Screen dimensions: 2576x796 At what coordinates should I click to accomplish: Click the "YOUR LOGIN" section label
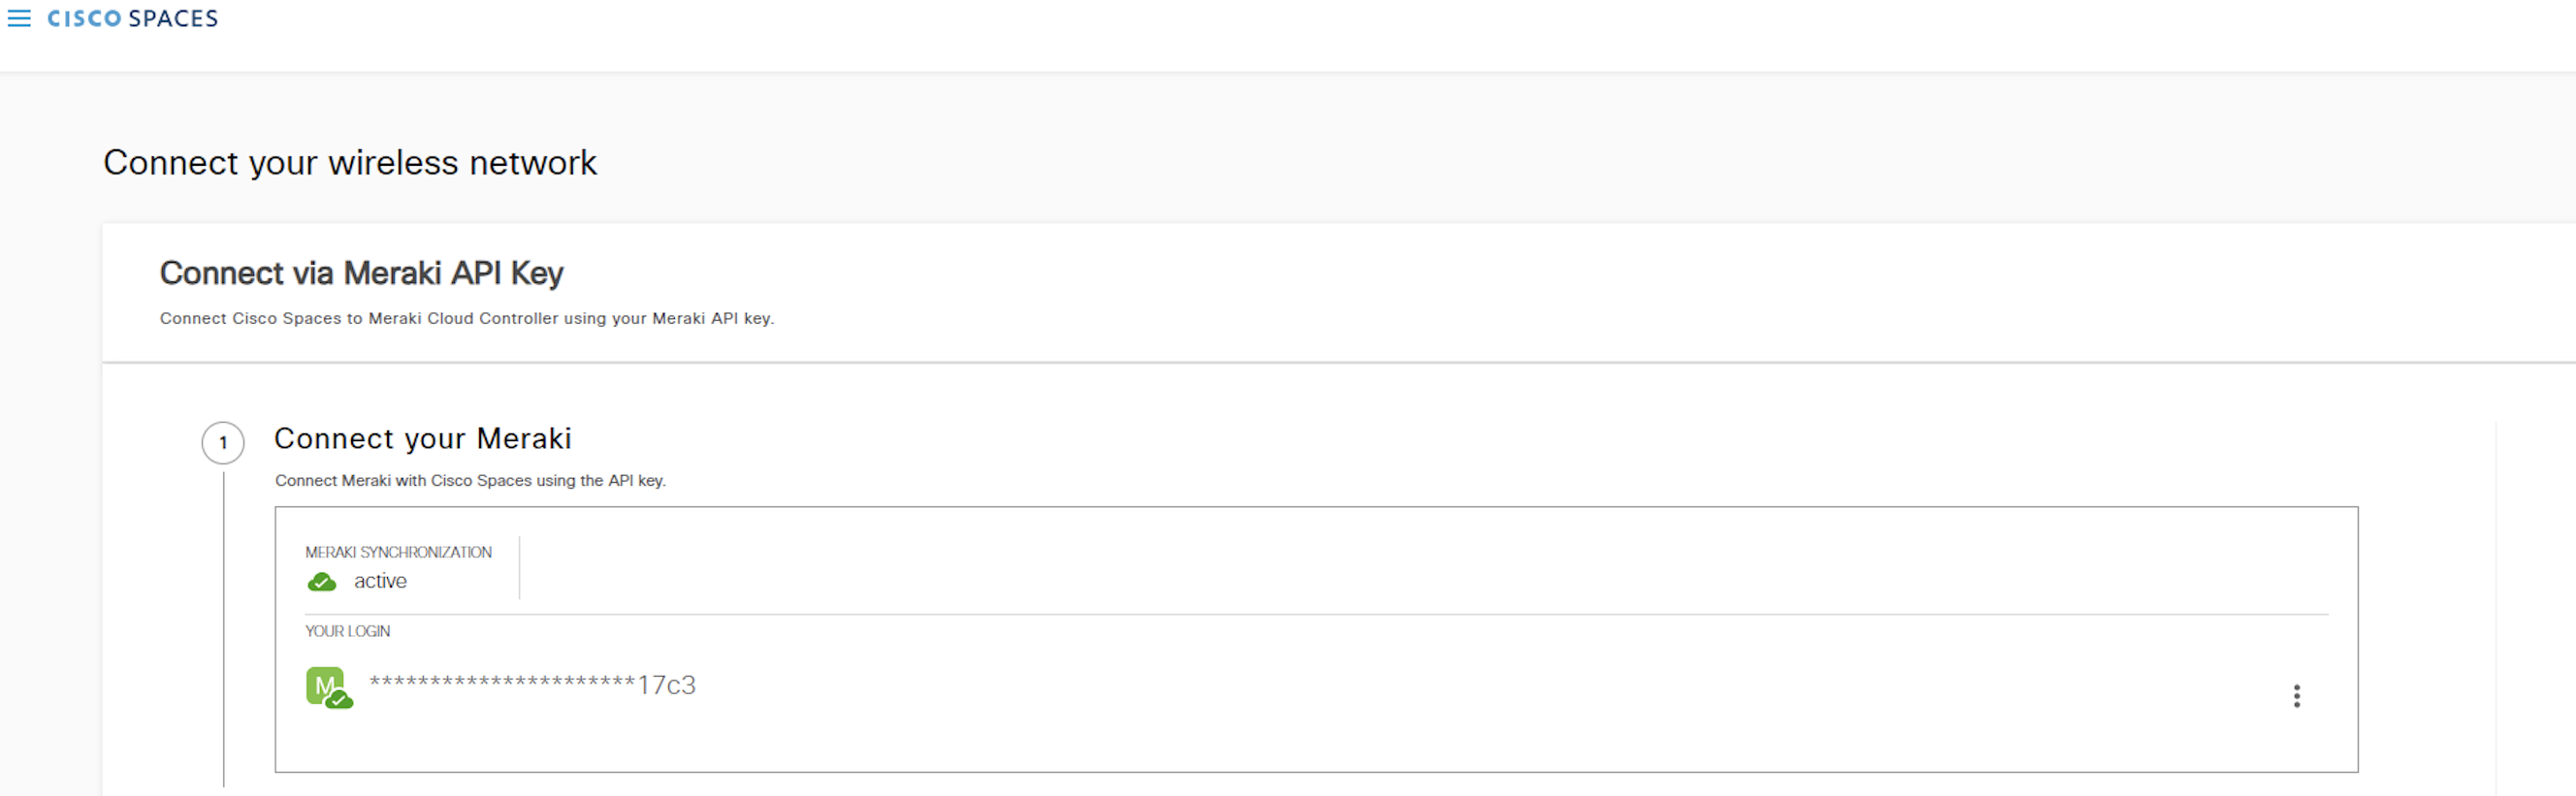[x=347, y=631]
